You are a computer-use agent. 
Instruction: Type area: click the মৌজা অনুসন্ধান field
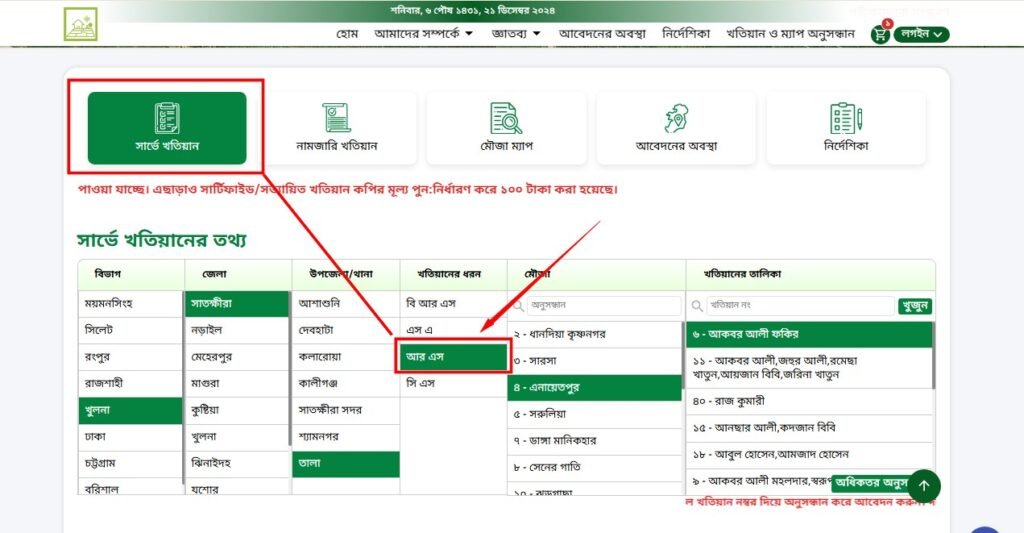[x=604, y=306]
